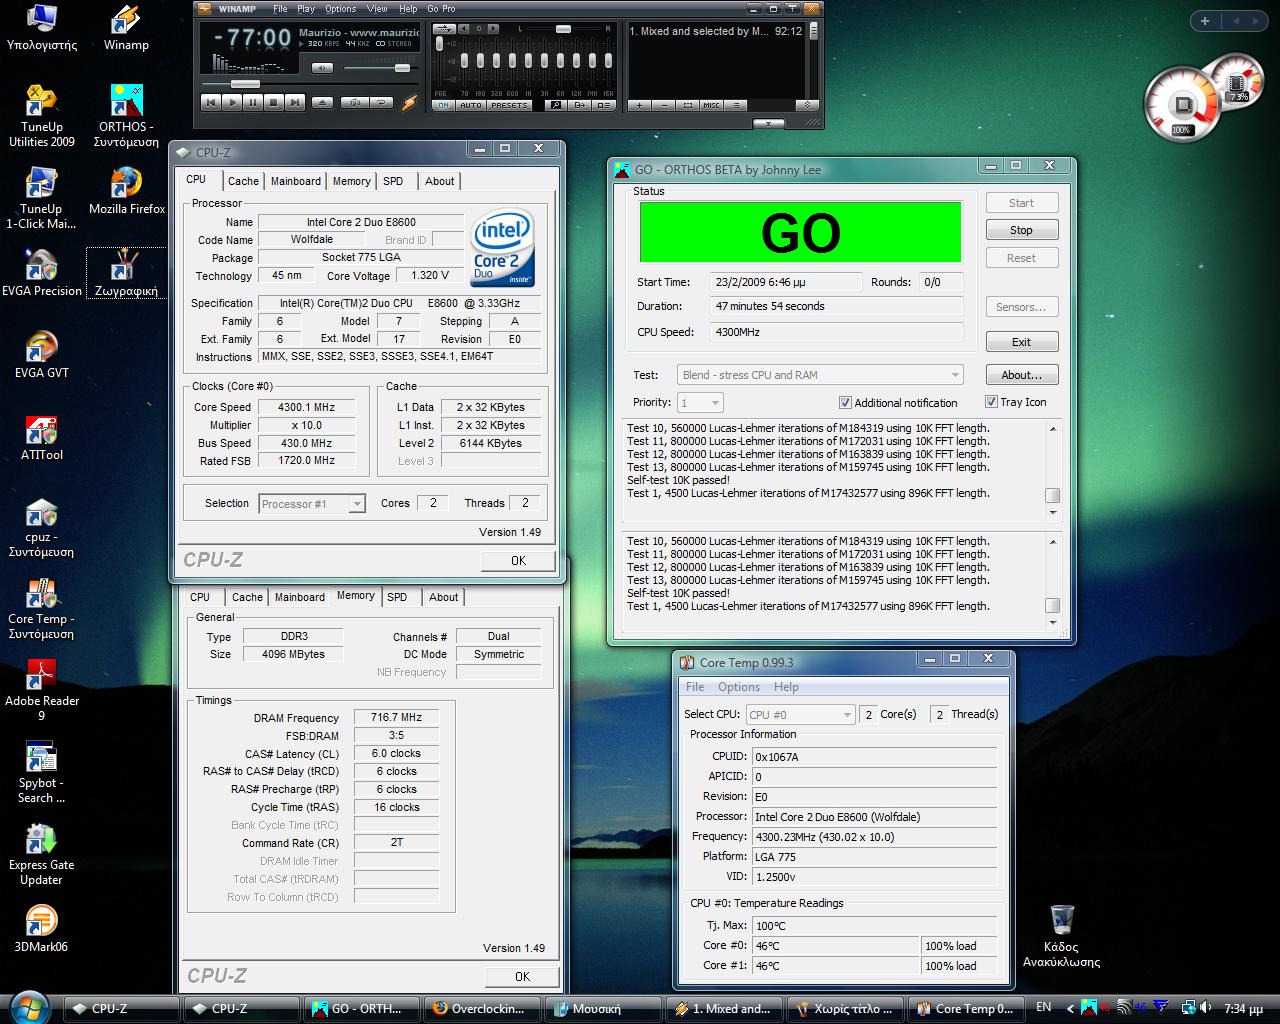Show hidden tray icons arrow
This screenshot has width=1280, height=1024.
[x=1070, y=1008]
